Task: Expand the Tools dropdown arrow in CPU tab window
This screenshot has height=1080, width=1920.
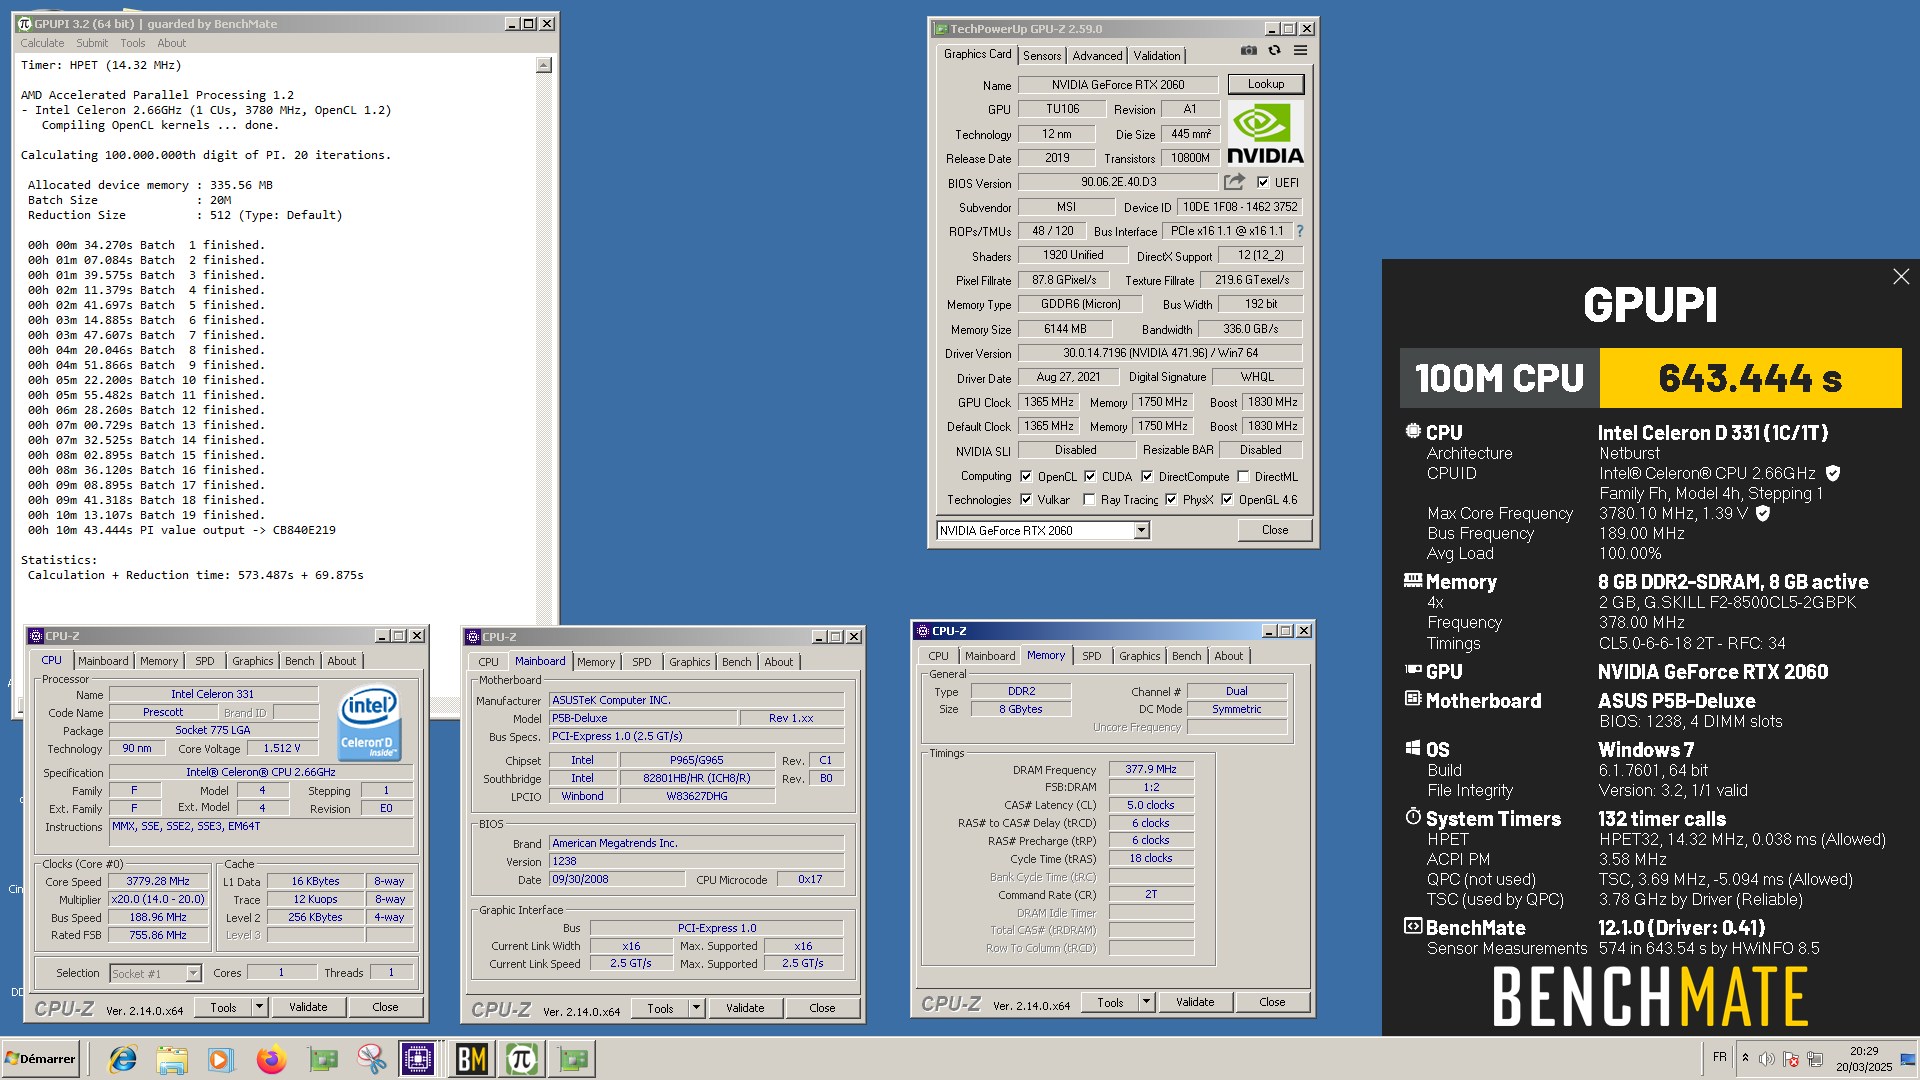Action: pyautogui.click(x=259, y=1007)
